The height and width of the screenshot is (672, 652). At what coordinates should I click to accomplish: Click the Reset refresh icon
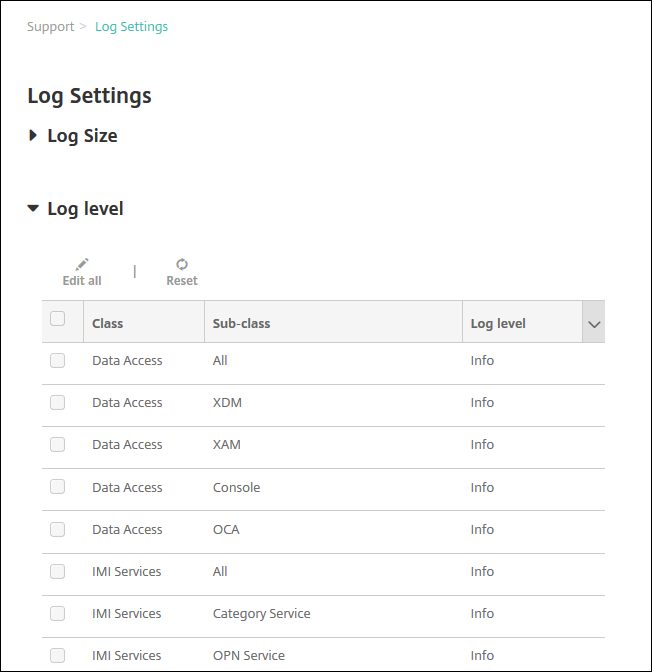point(182,264)
